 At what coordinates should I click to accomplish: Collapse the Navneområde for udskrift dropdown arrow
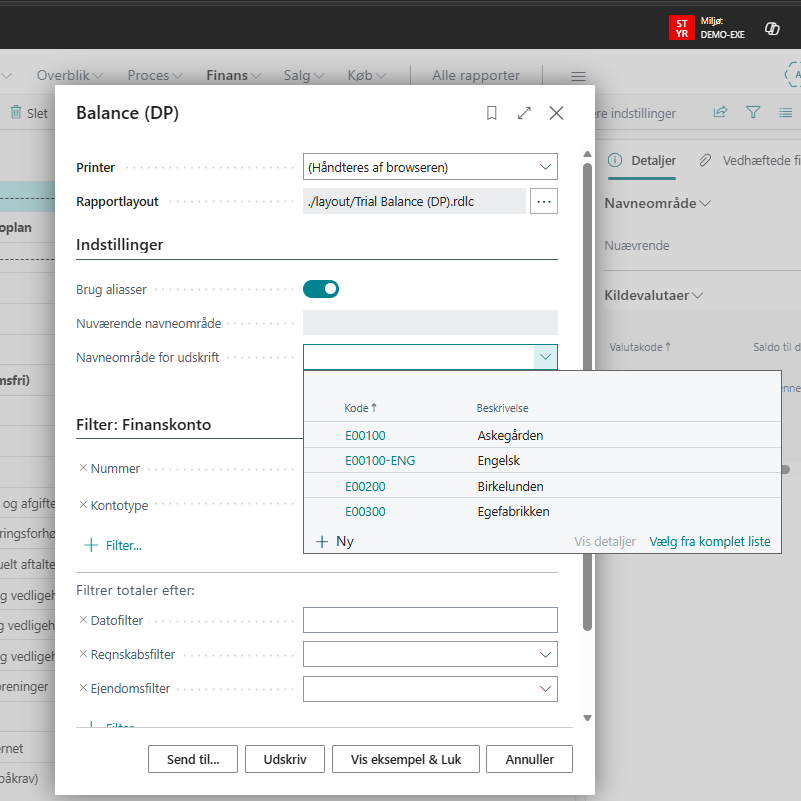(x=546, y=357)
